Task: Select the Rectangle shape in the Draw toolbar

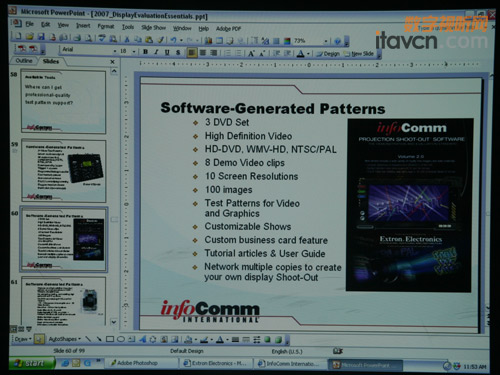Action: pos(110,339)
